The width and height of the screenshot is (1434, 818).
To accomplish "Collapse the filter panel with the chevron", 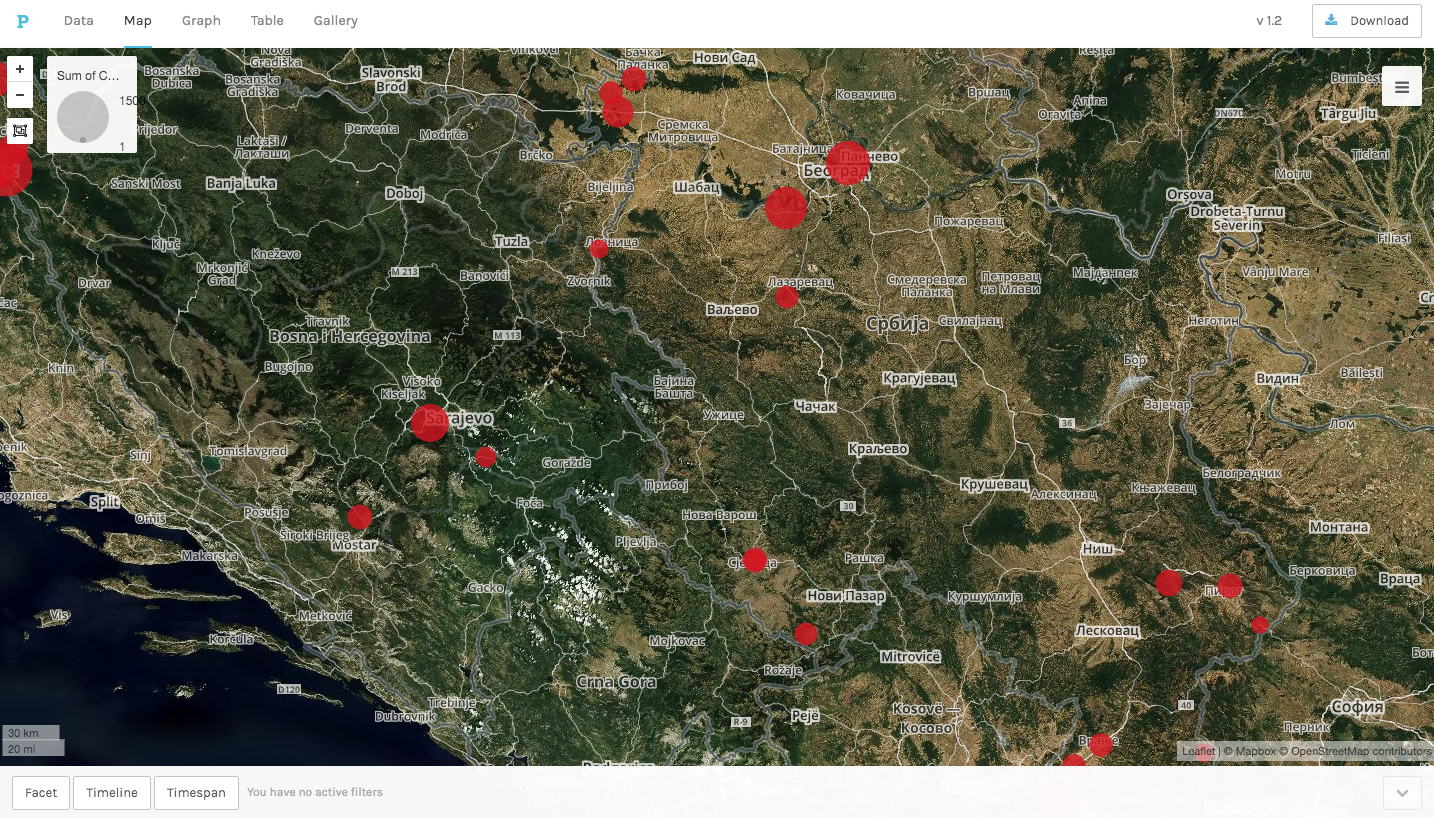I will [x=1402, y=793].
